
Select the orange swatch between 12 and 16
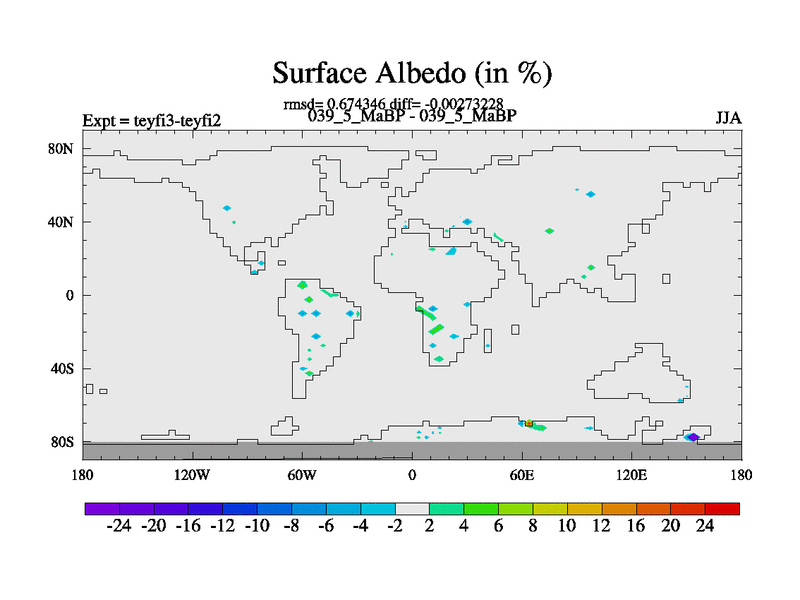tap(619, 509)
